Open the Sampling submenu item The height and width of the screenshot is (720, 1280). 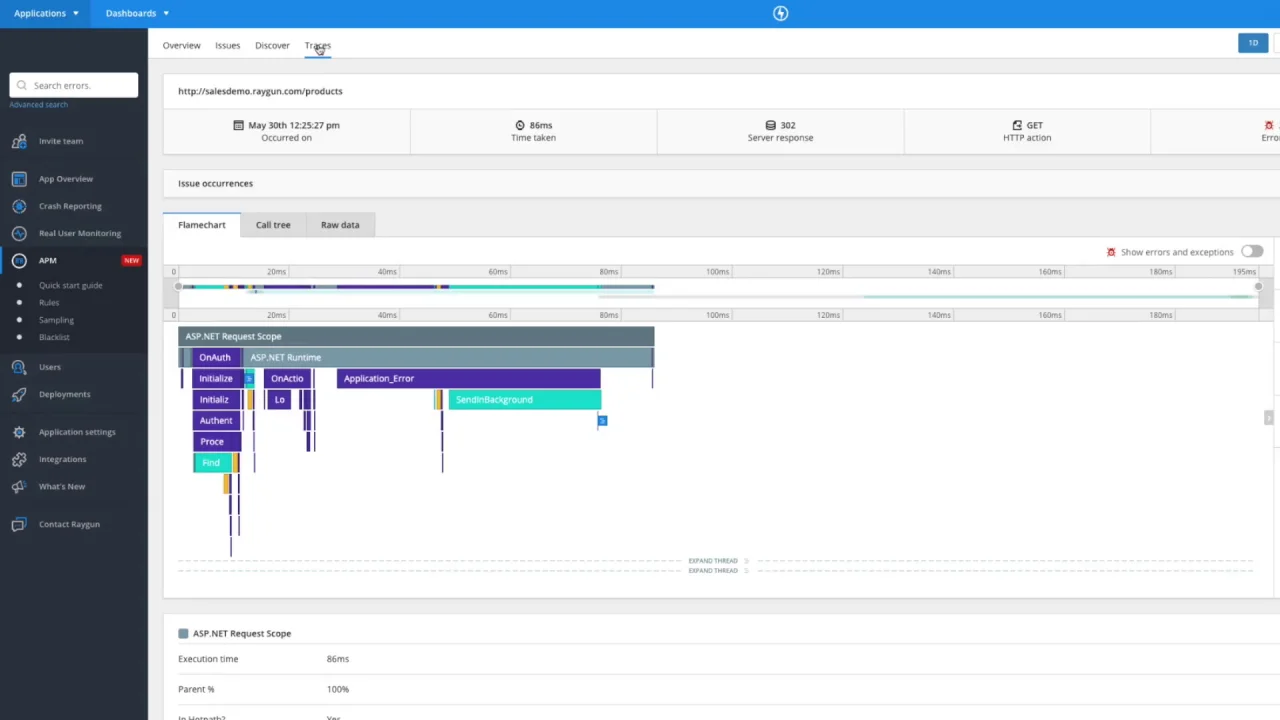56,320
